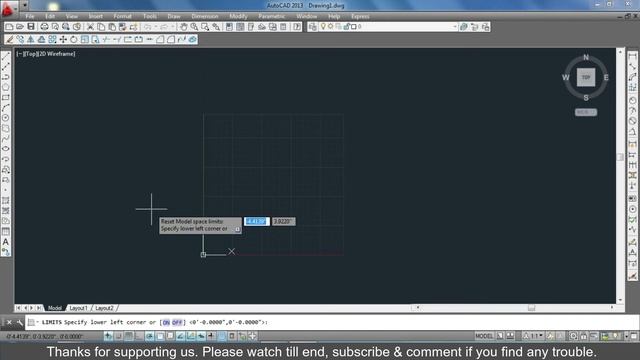640x360 pixels.
Task: Select the Rectangle tool in Draw toolbar
Action: click(6, 98)
